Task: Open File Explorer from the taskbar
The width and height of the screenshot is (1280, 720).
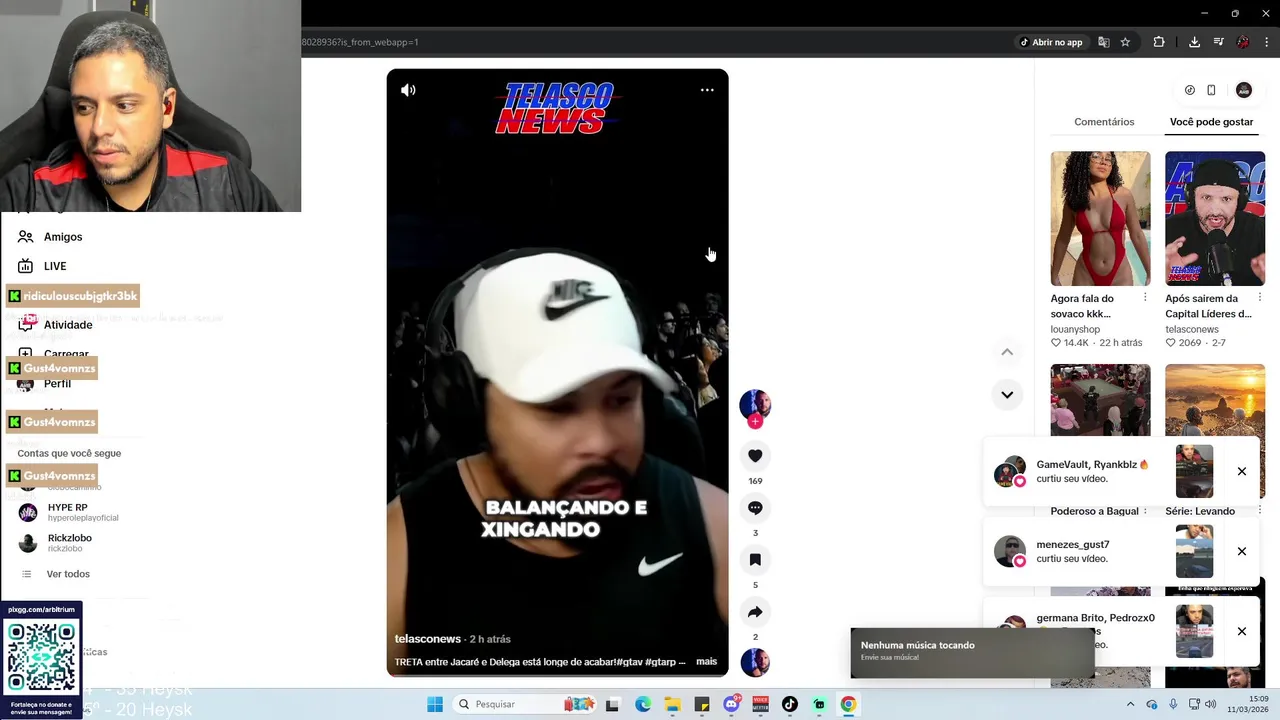Action: point(673,704)
